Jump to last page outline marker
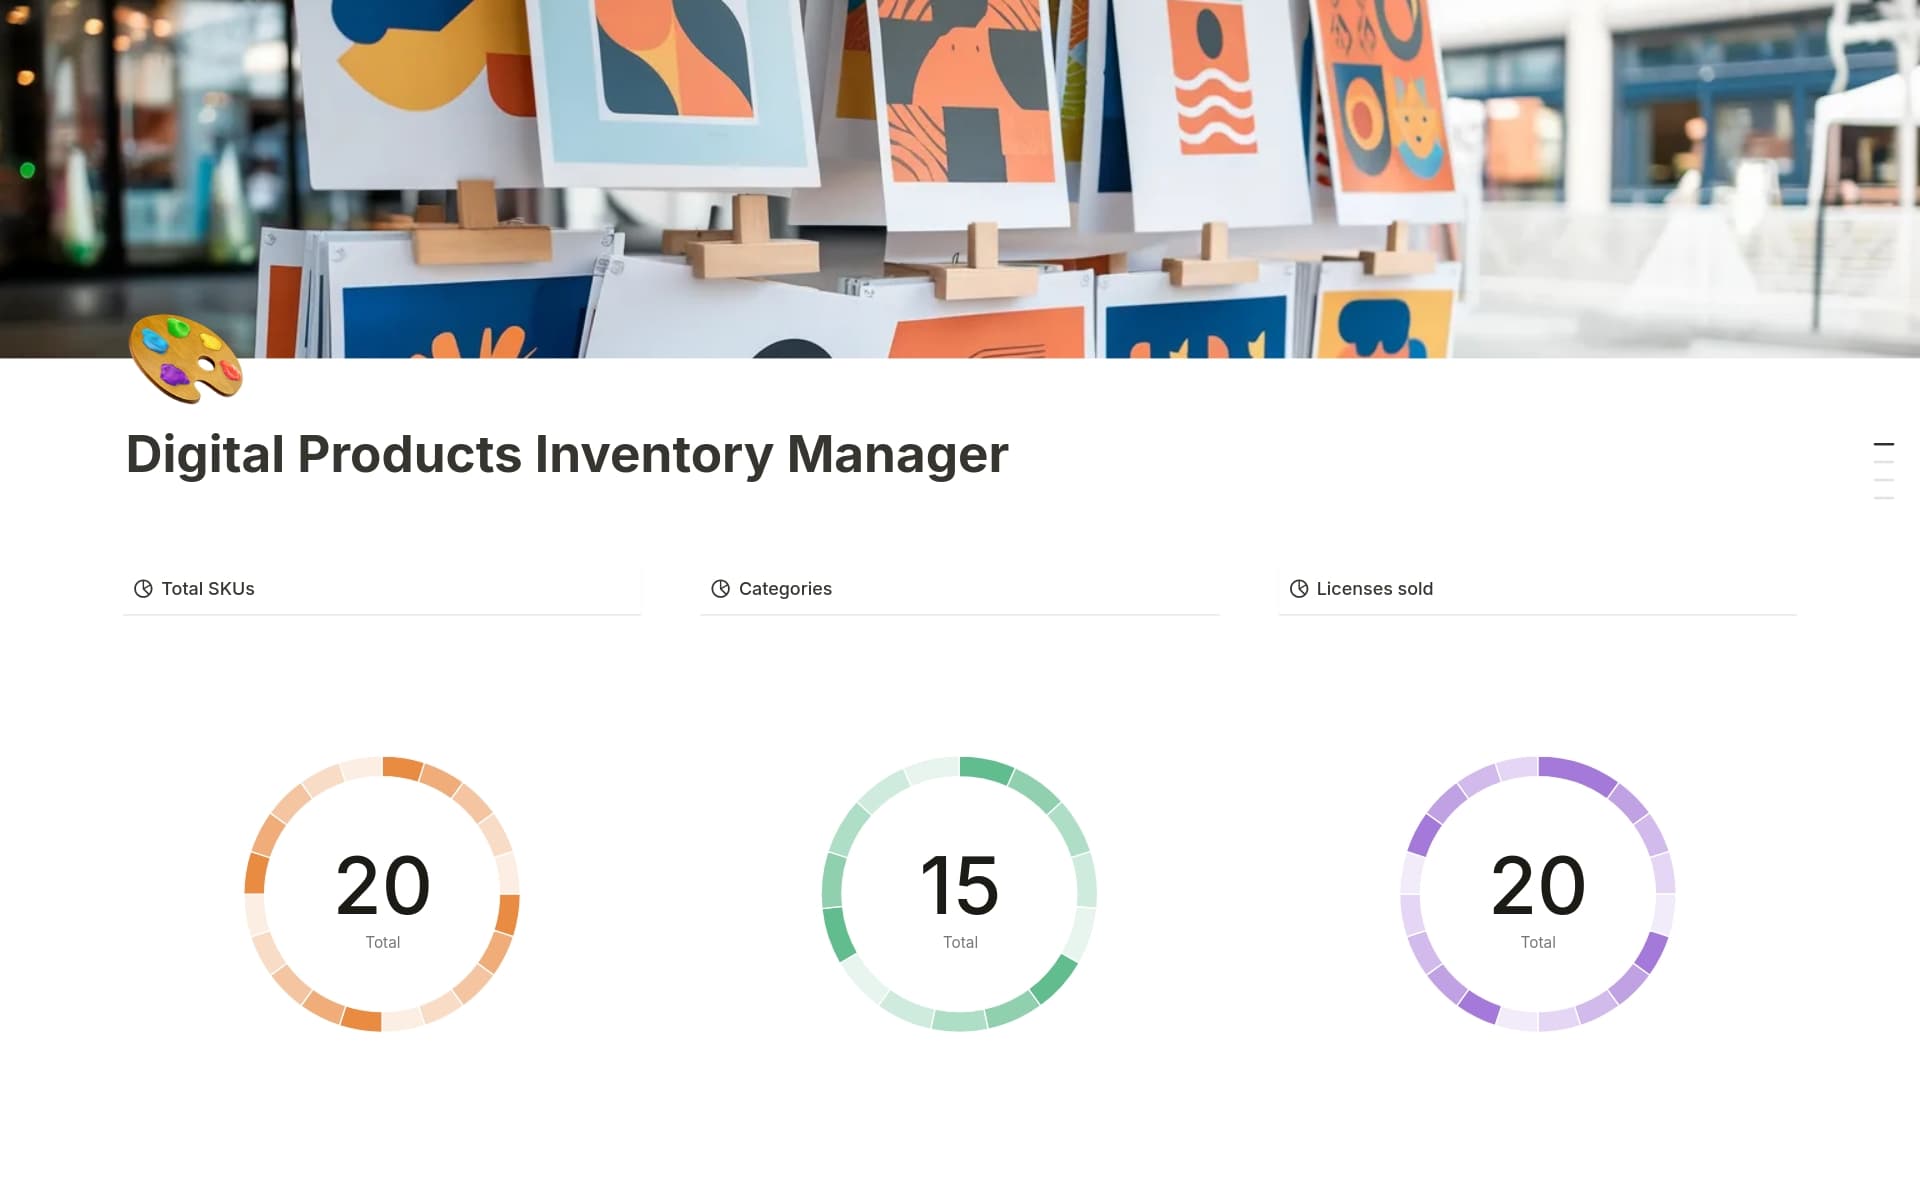1920x1199 pixels. (1883, 498)
